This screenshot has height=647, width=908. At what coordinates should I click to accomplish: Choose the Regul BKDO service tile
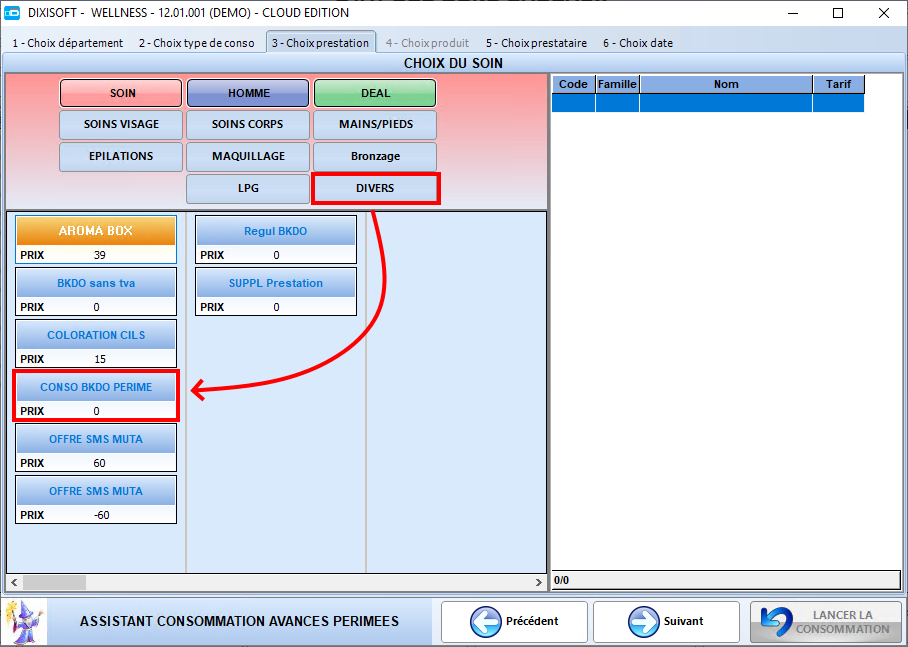pyautogui.click(x=276, y=240)
